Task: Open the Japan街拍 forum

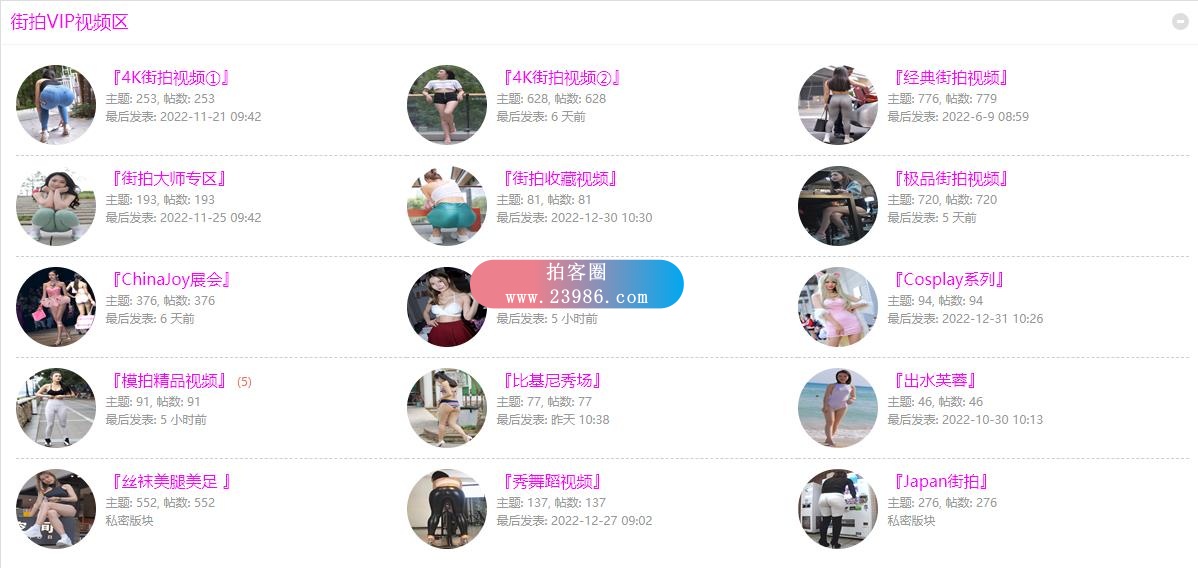Action: point(941,482)
